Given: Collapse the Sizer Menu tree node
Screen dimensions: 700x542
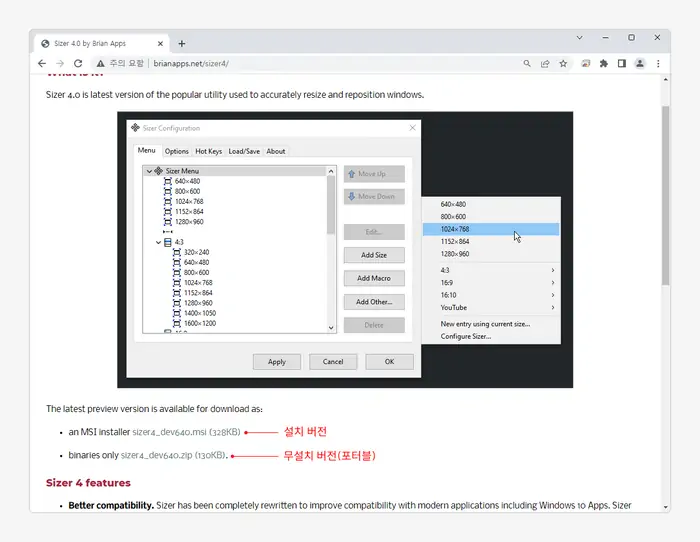Looking at the screenshot, I should 149,171.
